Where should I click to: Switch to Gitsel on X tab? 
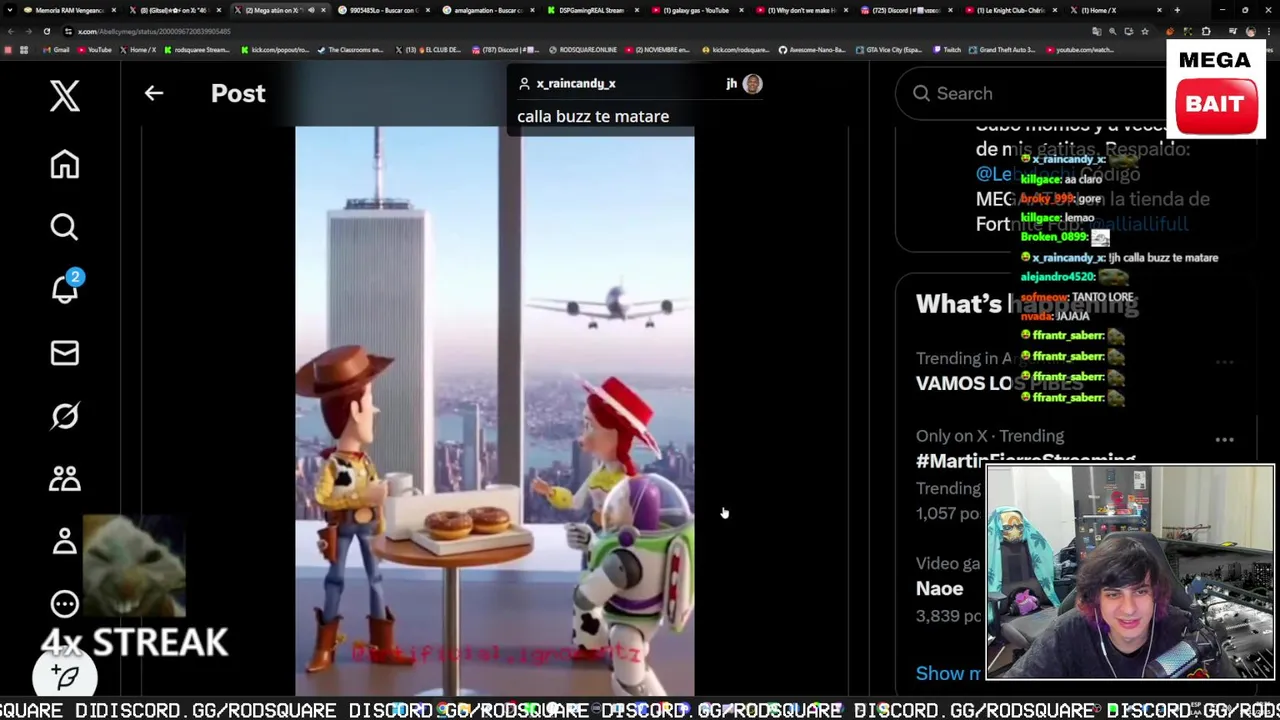coord(173,10)
